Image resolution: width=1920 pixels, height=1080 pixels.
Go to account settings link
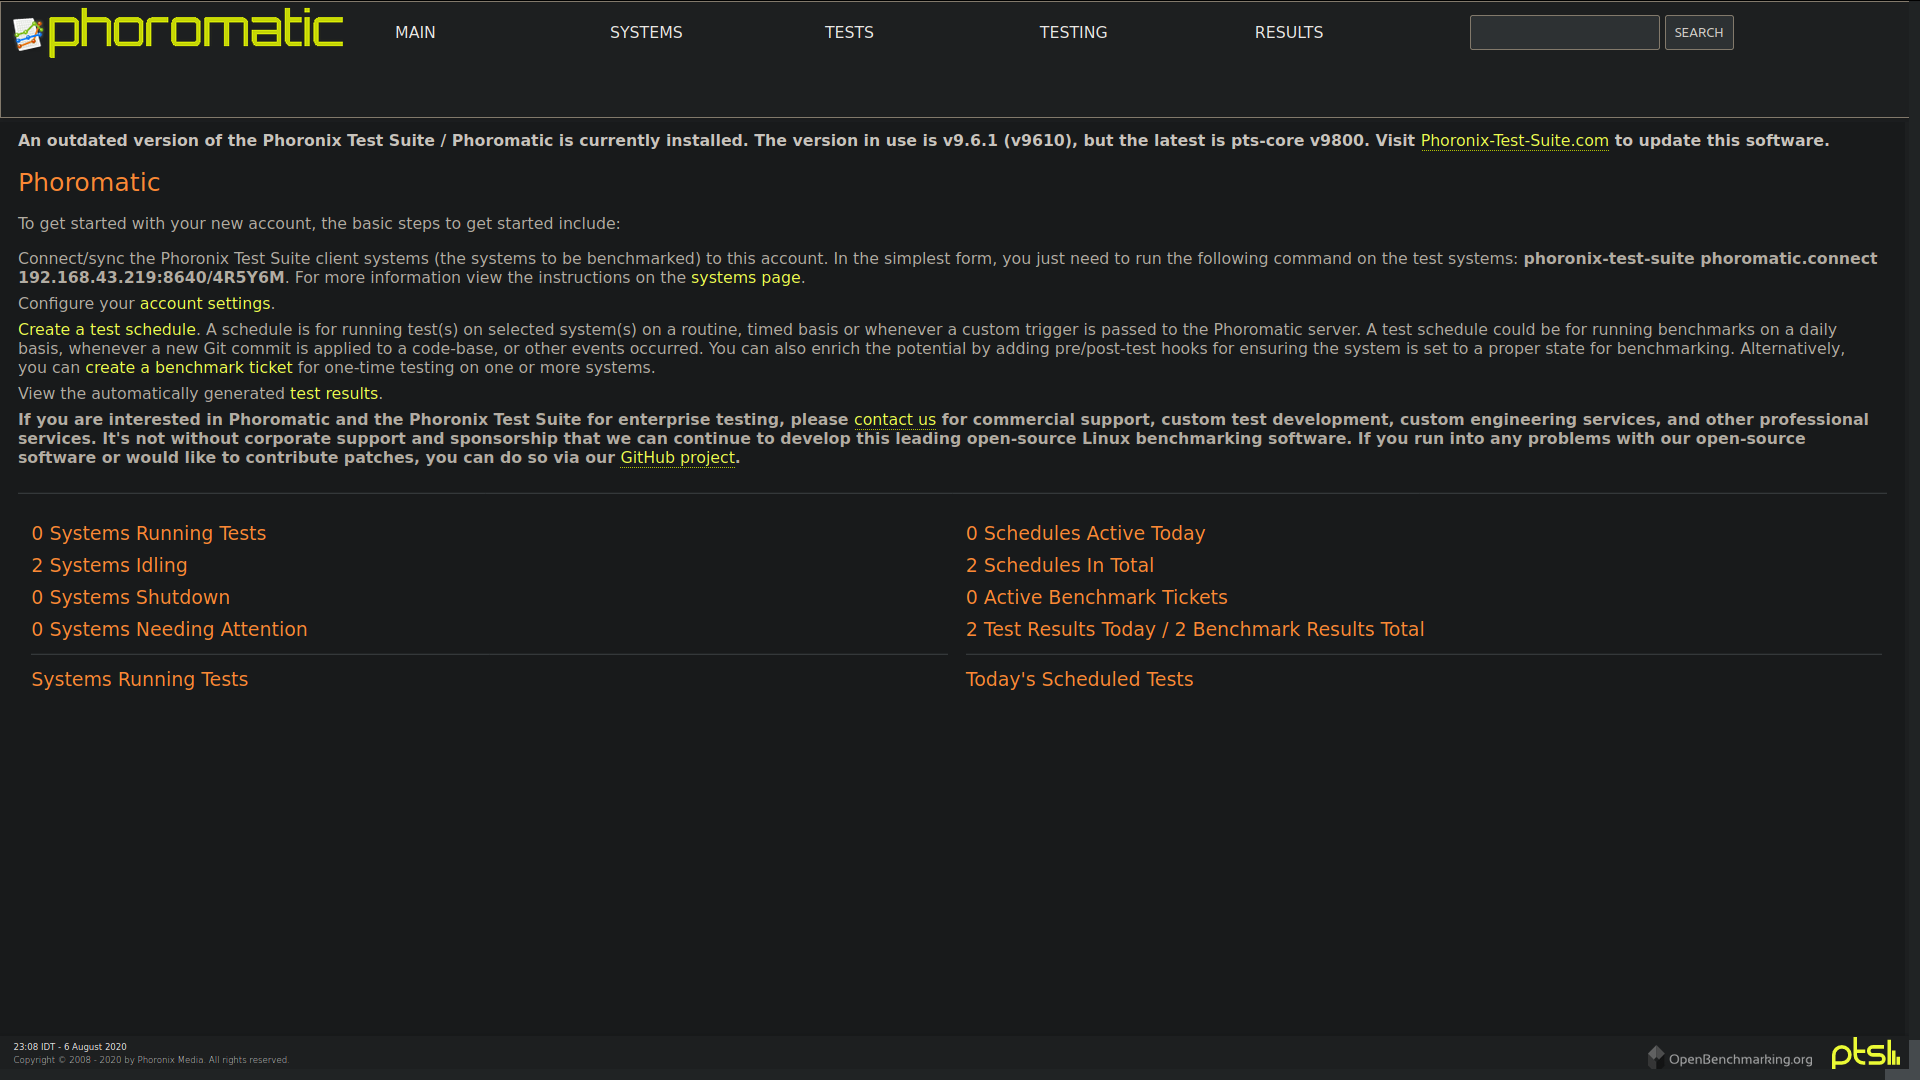205,304
